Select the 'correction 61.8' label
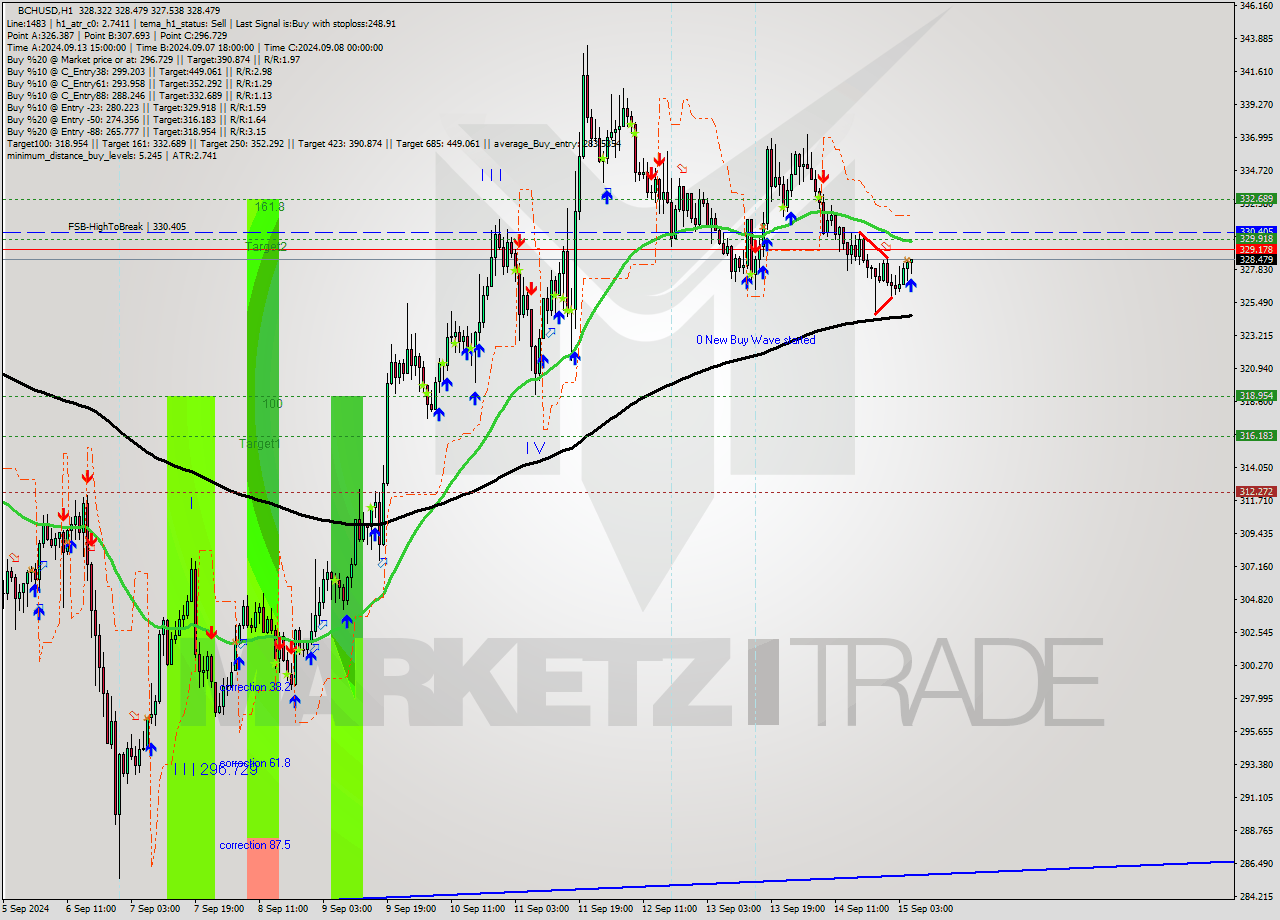The width and height of the screenshot is (1280, 920). click(x=255, y=763)
